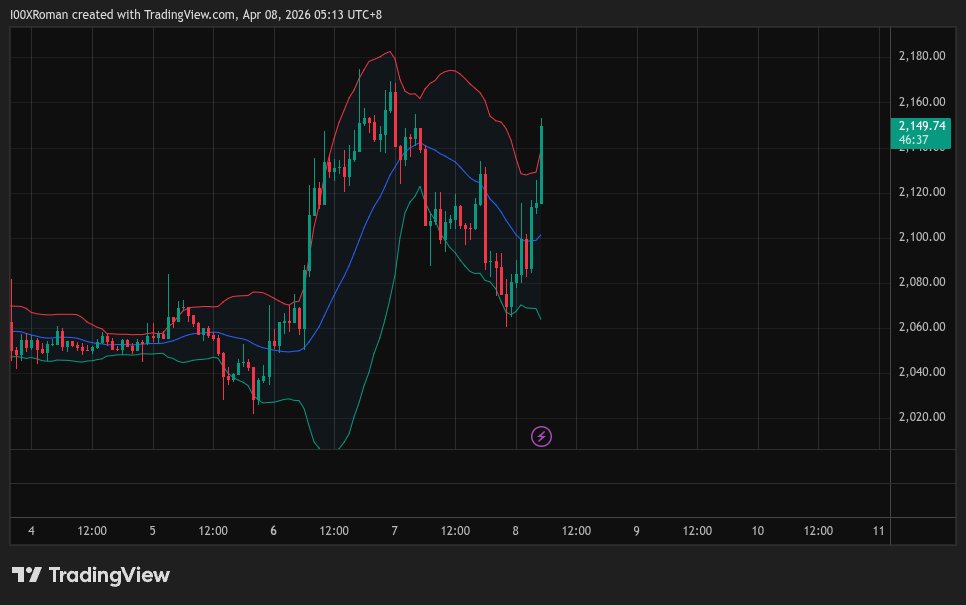Click the TradingView logo mark at bottom left
Image resolution: width=966 pixels, height=605 pixels.
click(x=26, y=575)
